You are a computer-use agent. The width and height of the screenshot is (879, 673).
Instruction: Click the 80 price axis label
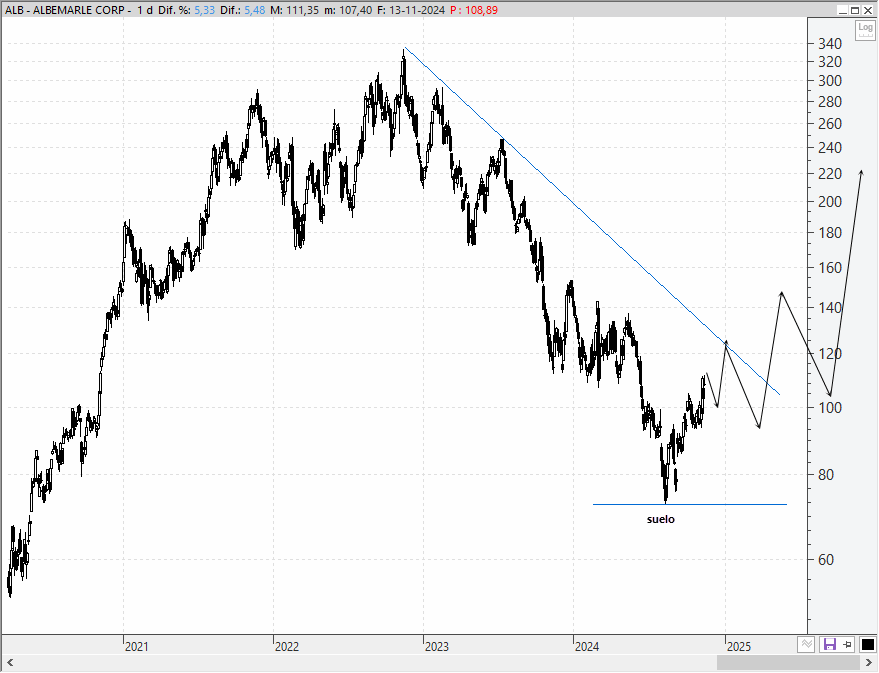[826, 475]
